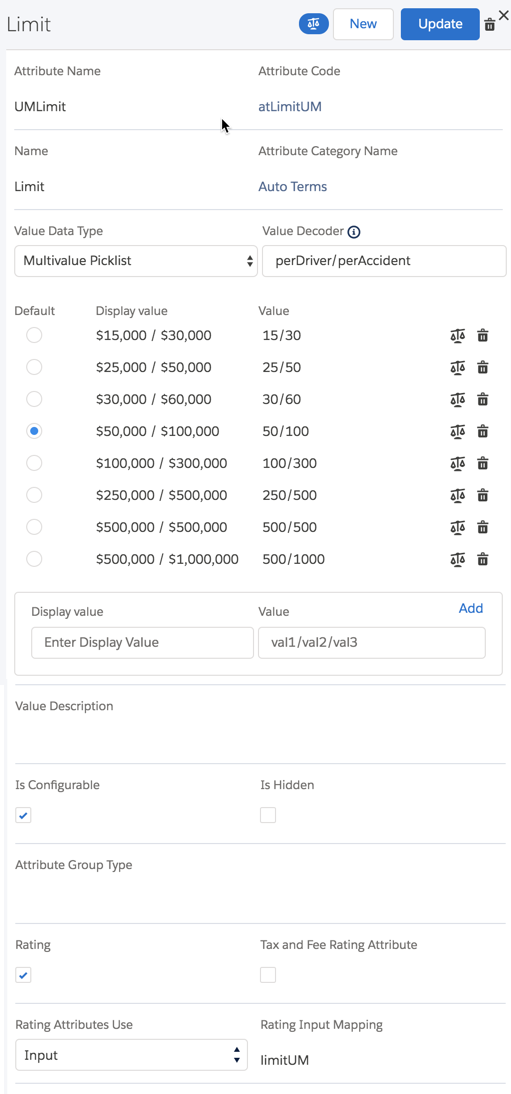
Task: Set $30,000 / $60,000 as default
Action: click(x=34, y=399)
